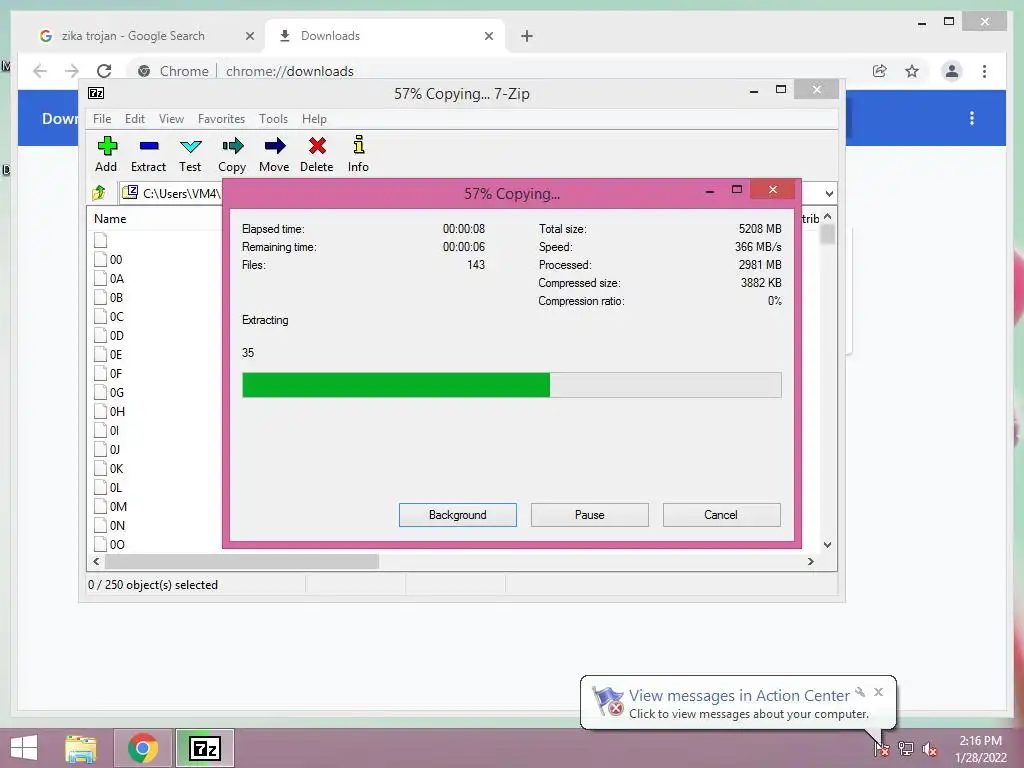Viewport: 1024px width, 768px height.
Task: Pause the copying operation
Action: pos(590,515)
